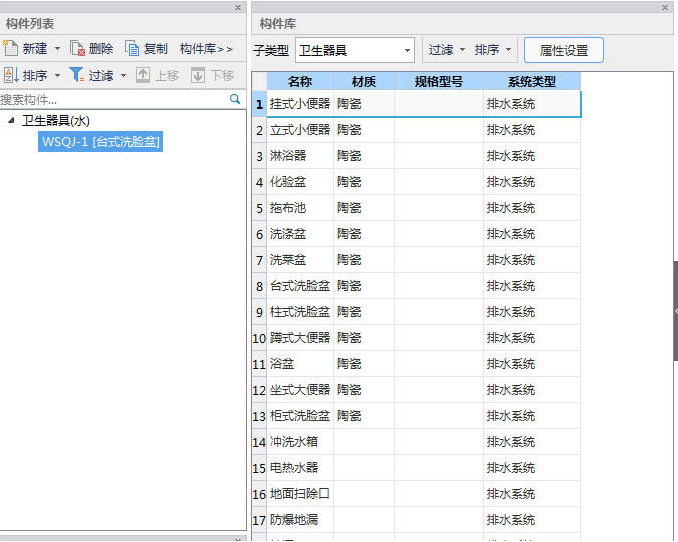Click the 删除 (Delete) icon
The image size is (678, 542).
pyautogui.click(x=78, y=48)
